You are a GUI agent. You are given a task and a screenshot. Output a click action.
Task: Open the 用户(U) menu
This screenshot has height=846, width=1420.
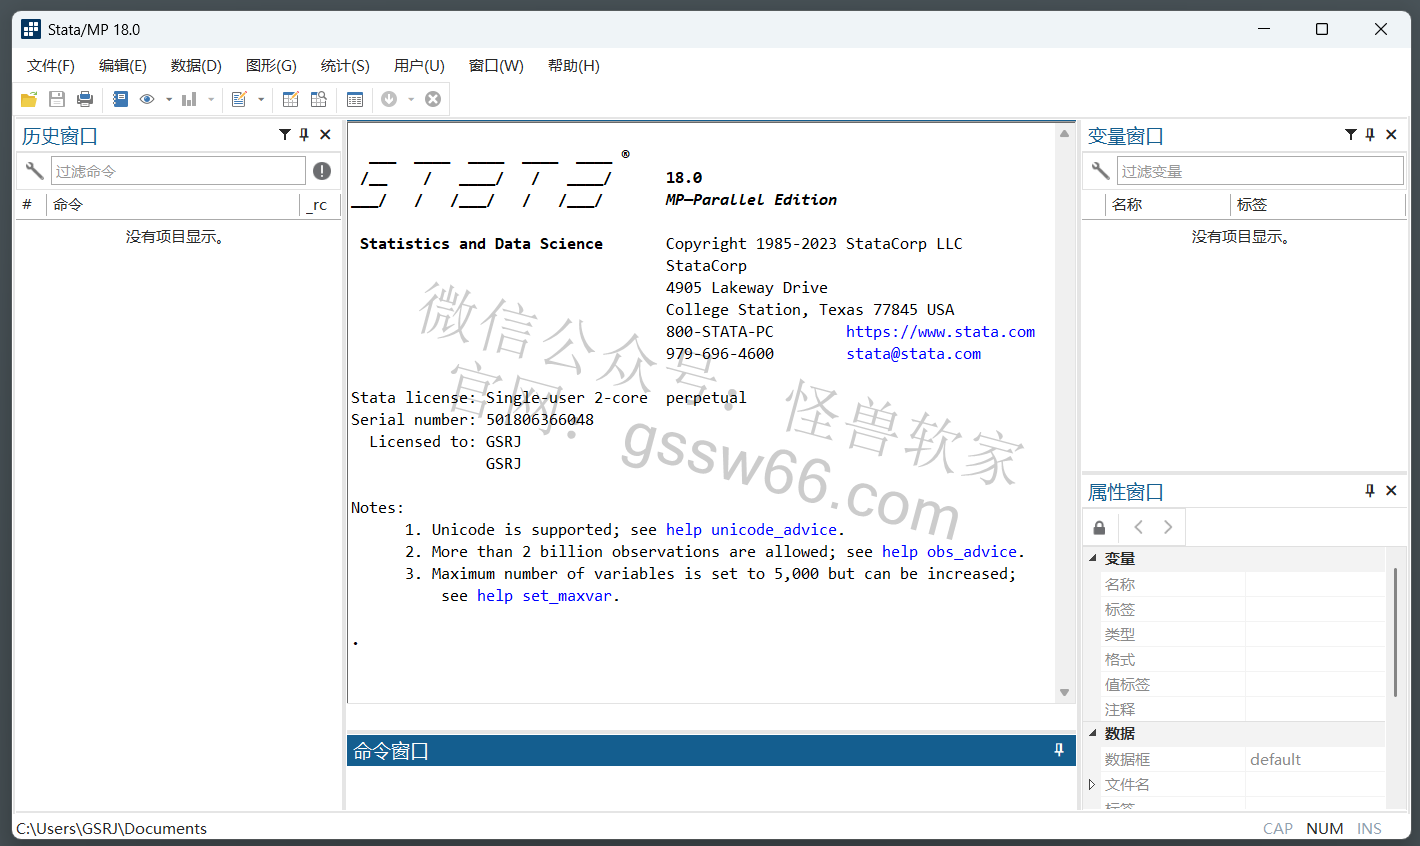pyautogui.click(x=419, y=66)
